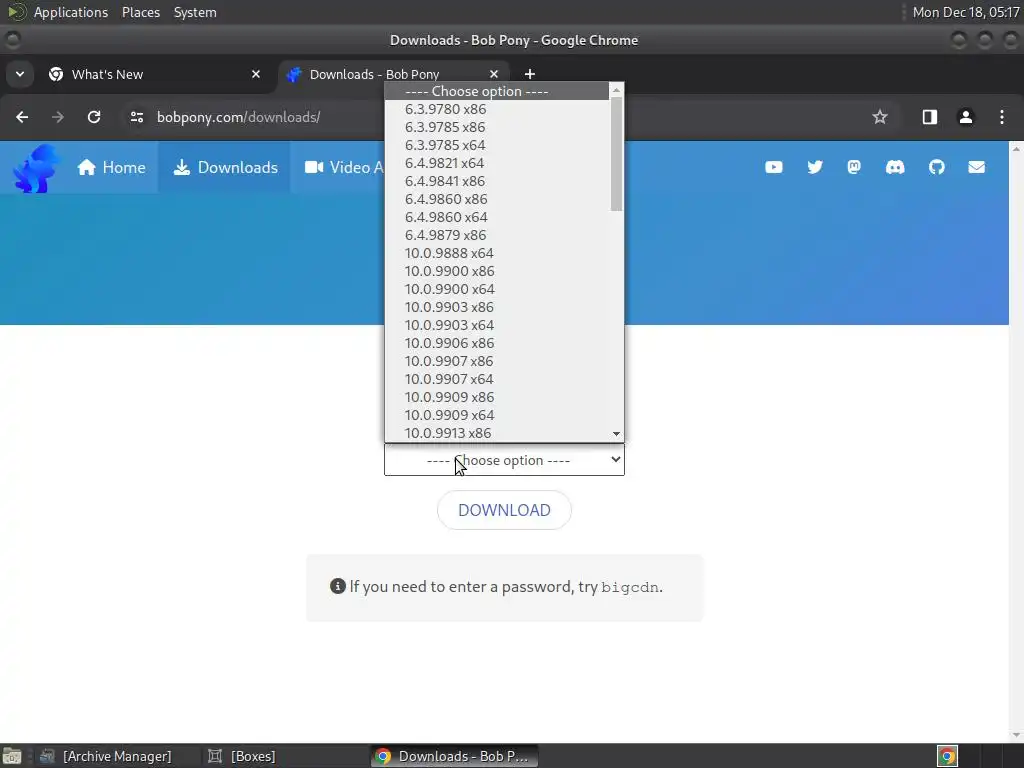The image size is (1024, 768).
Task: Open Chrome's three-dot menu
Action: click(x=1002, y=117)
